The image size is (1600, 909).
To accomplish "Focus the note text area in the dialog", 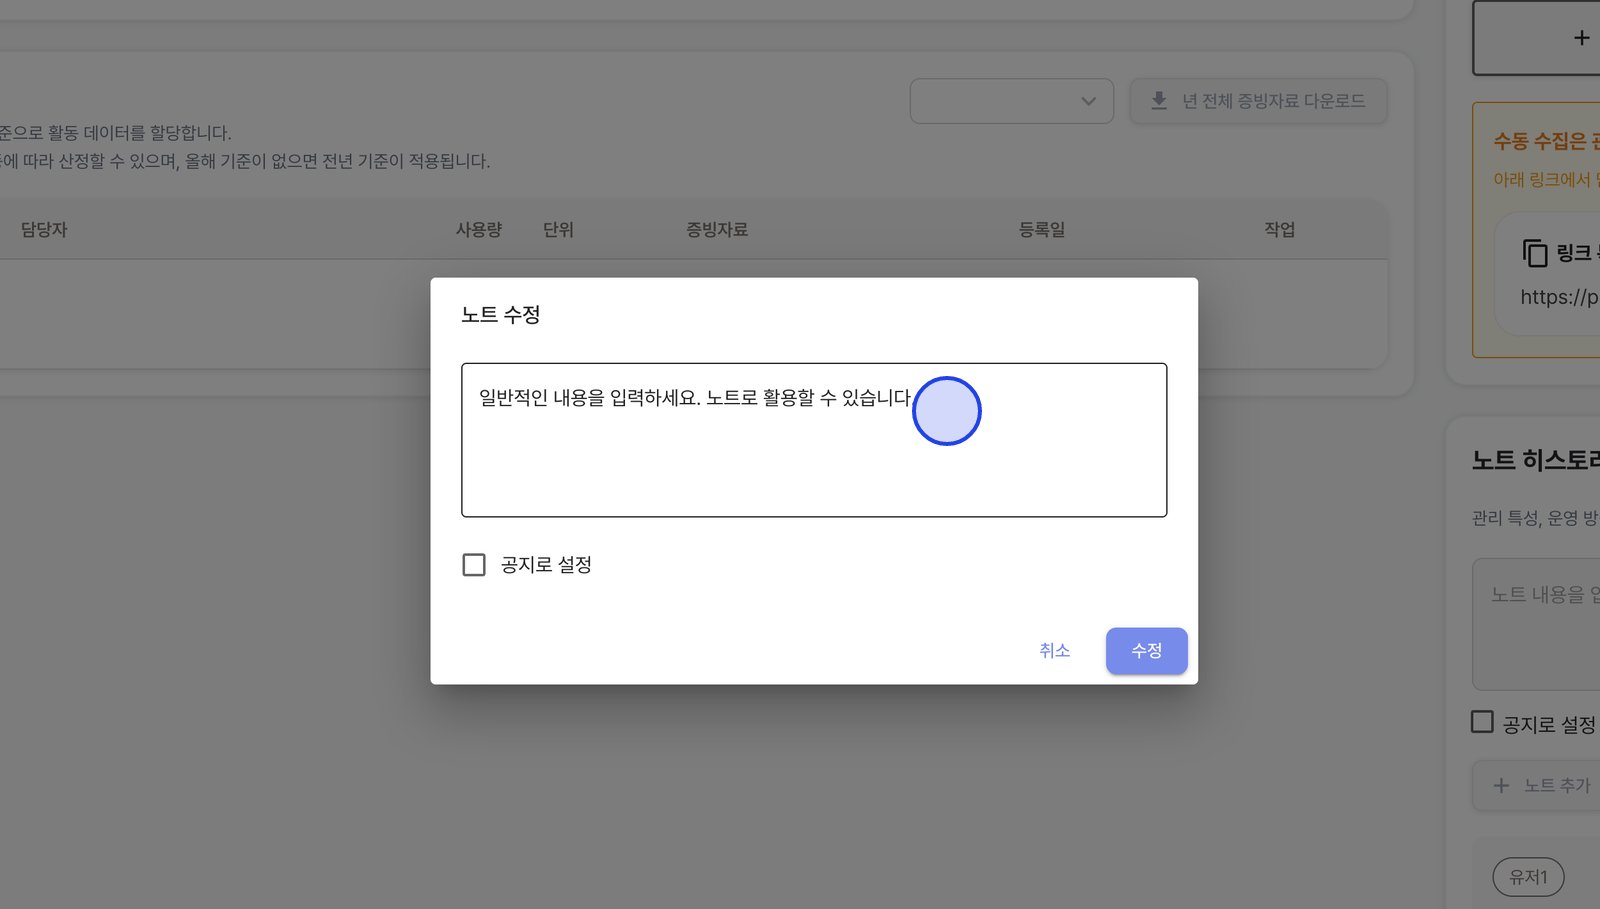I will (x=814, y=440).
